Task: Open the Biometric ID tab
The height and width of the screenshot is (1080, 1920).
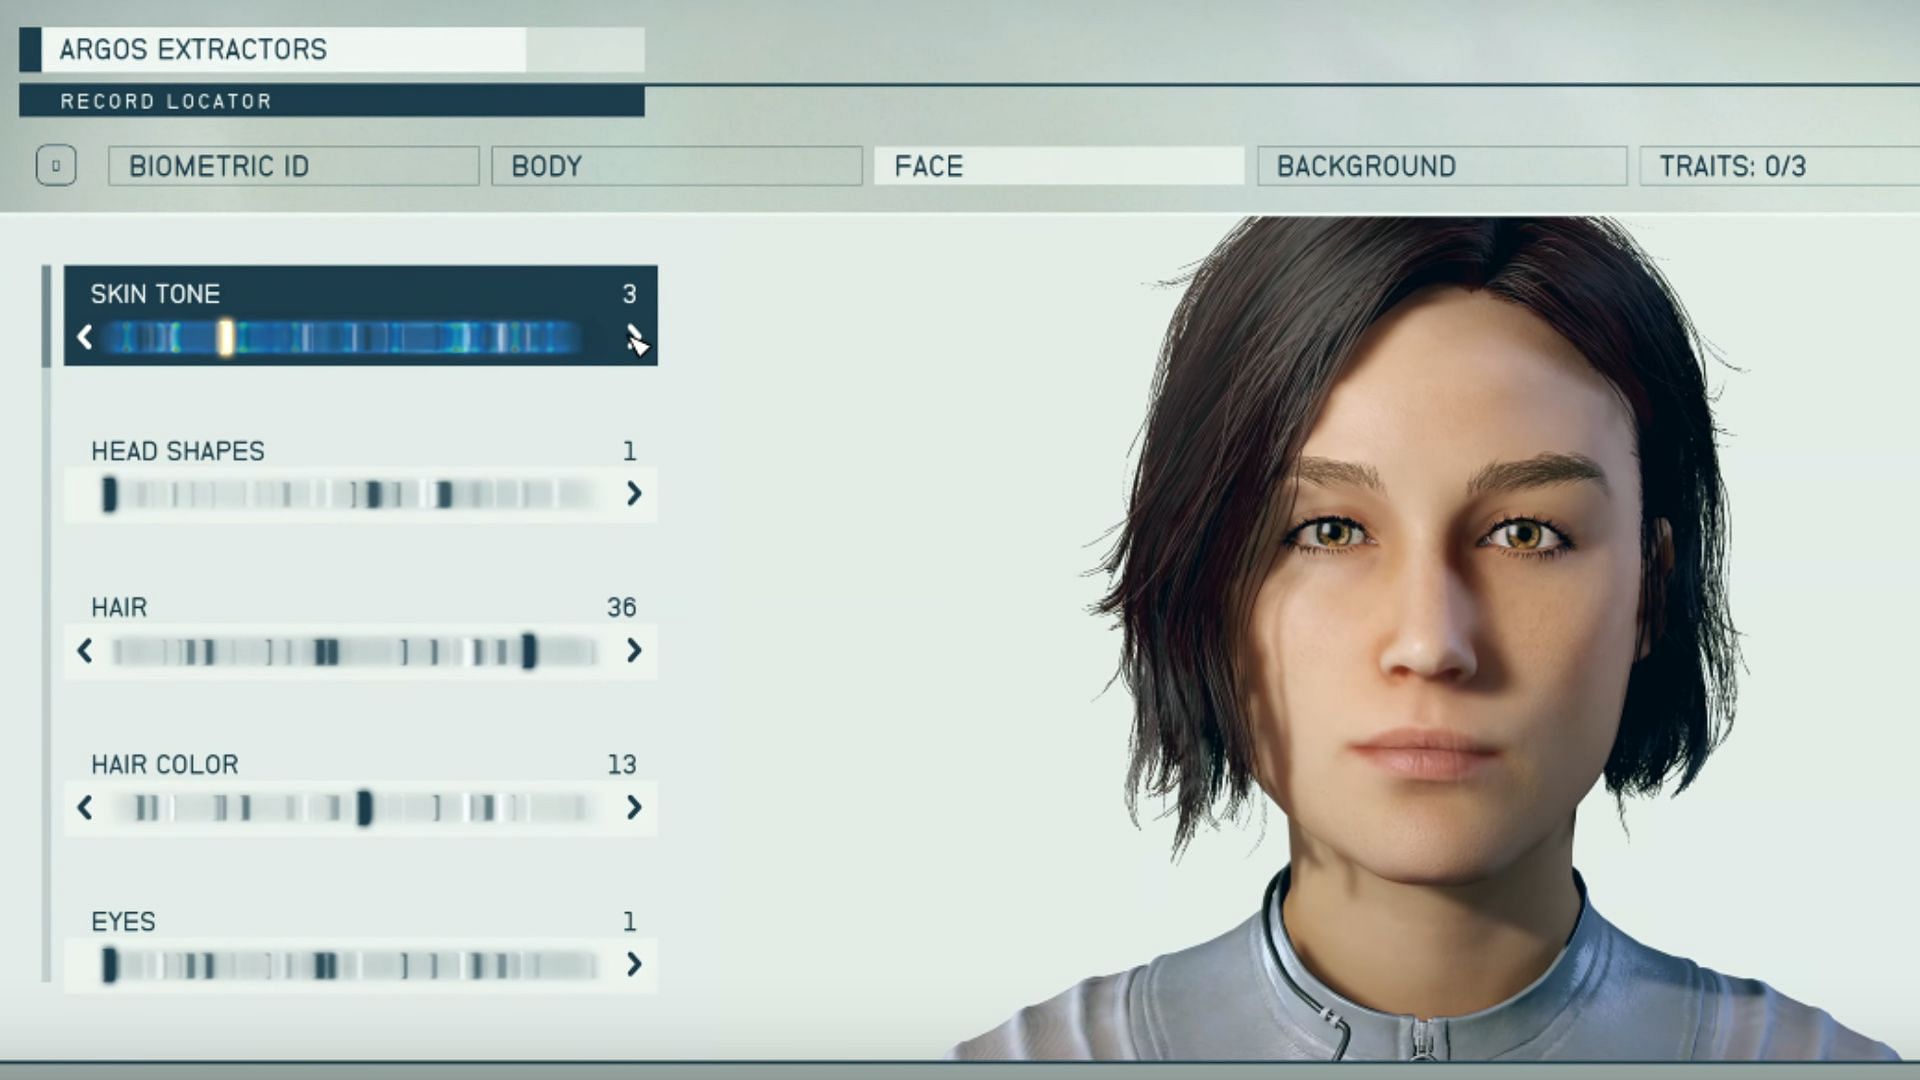Action: pos(293,166)
